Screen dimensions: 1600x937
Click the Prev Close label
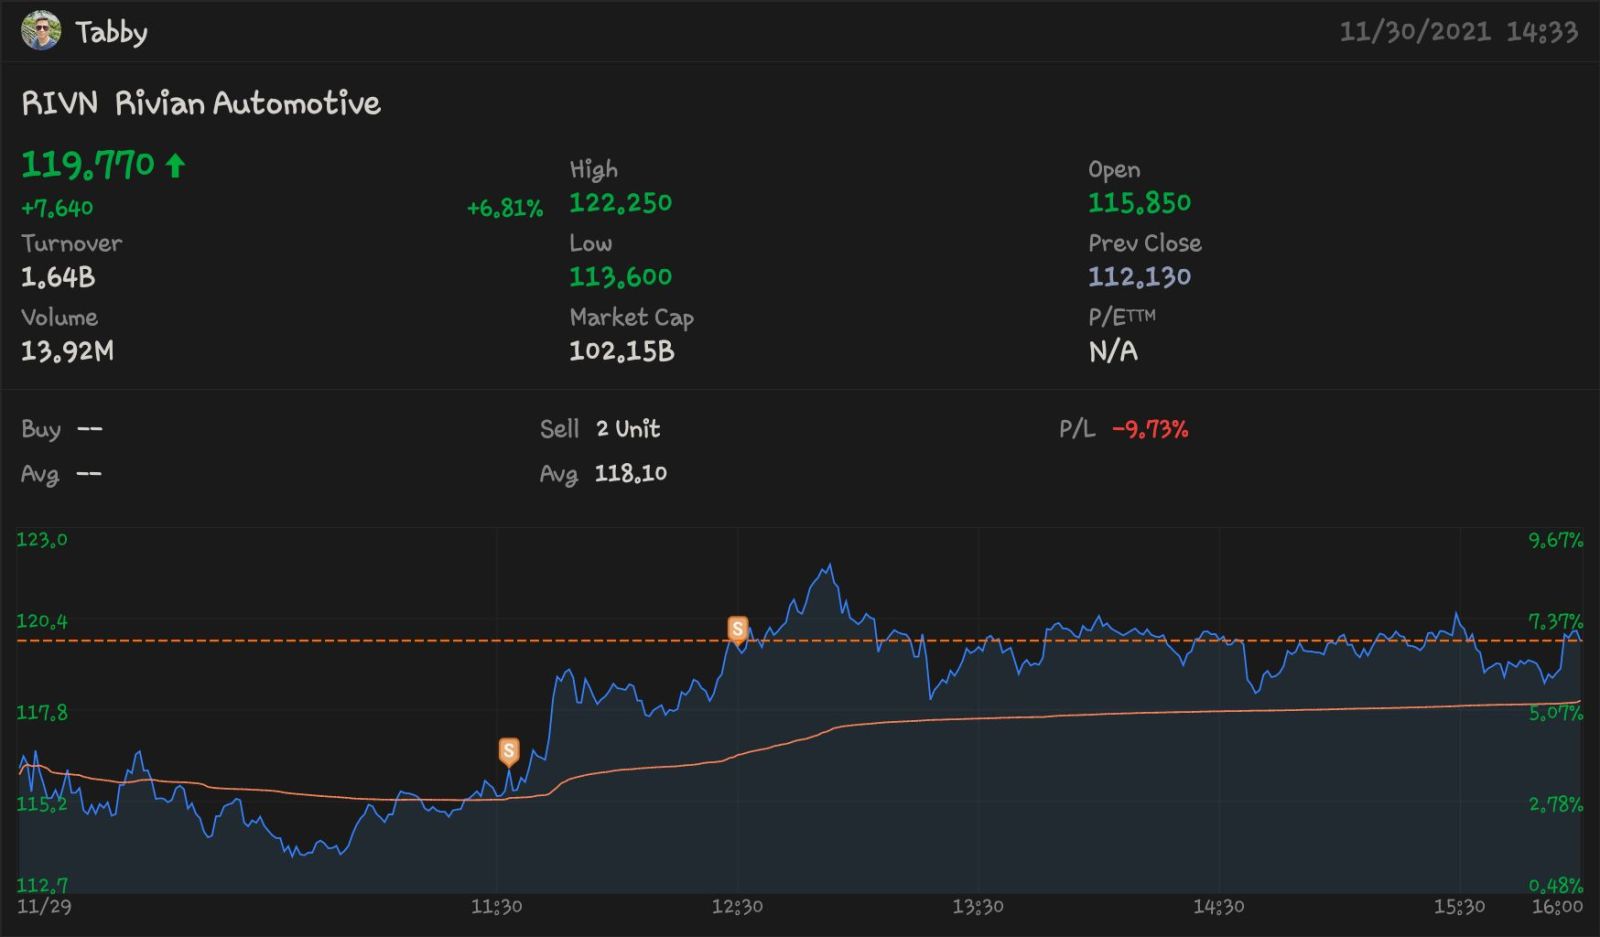(1145, 243)
